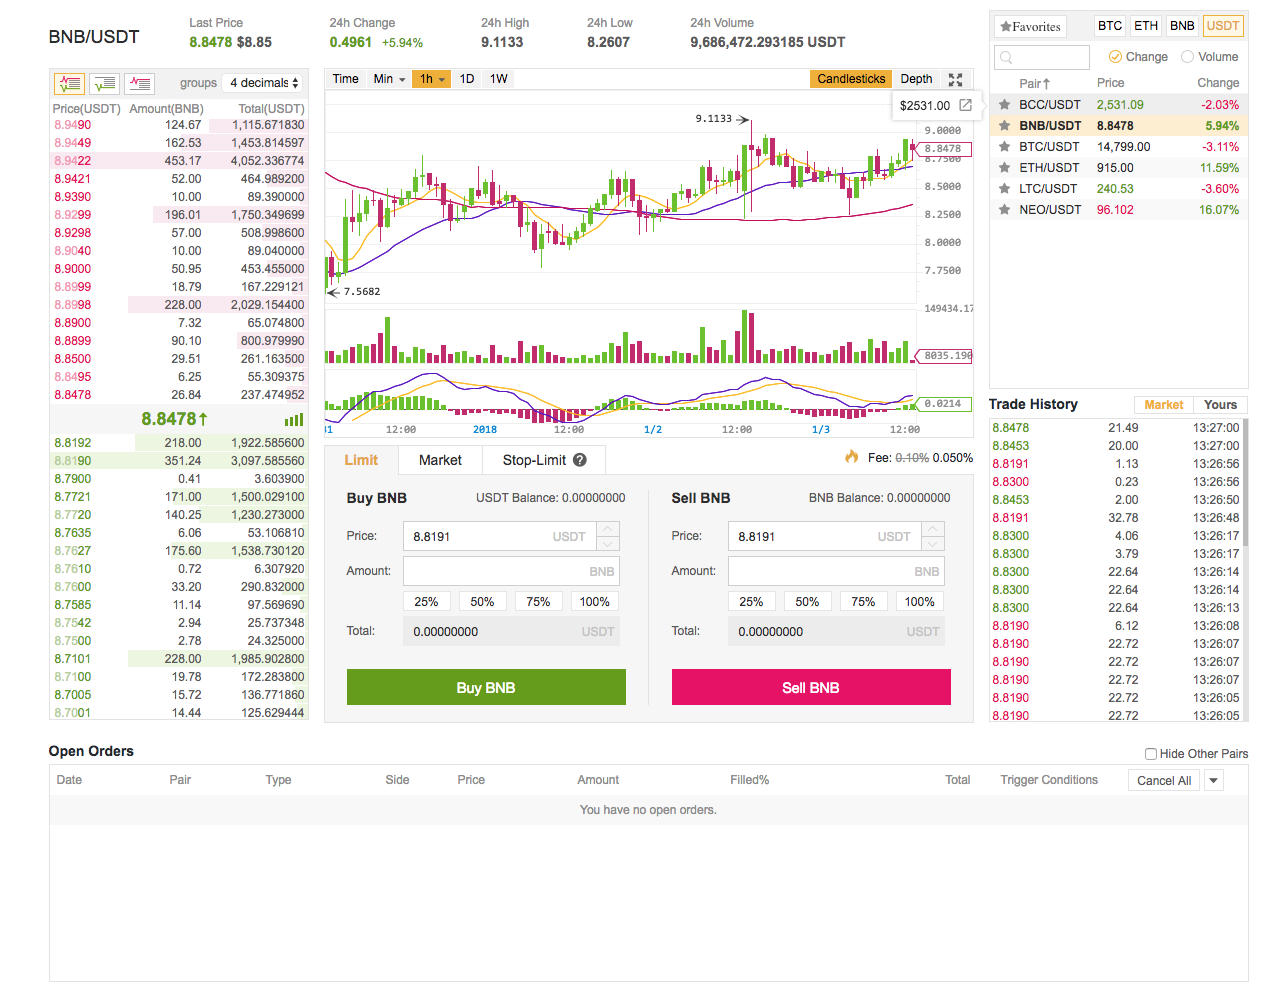Select the Volume radio option
This screenshot has width=1264, height=996.
coord(1187,57)
